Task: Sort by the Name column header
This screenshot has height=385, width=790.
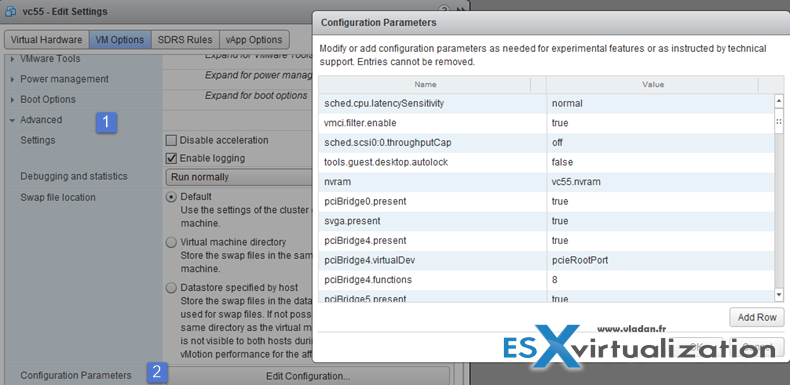Action: click(425, 85)
